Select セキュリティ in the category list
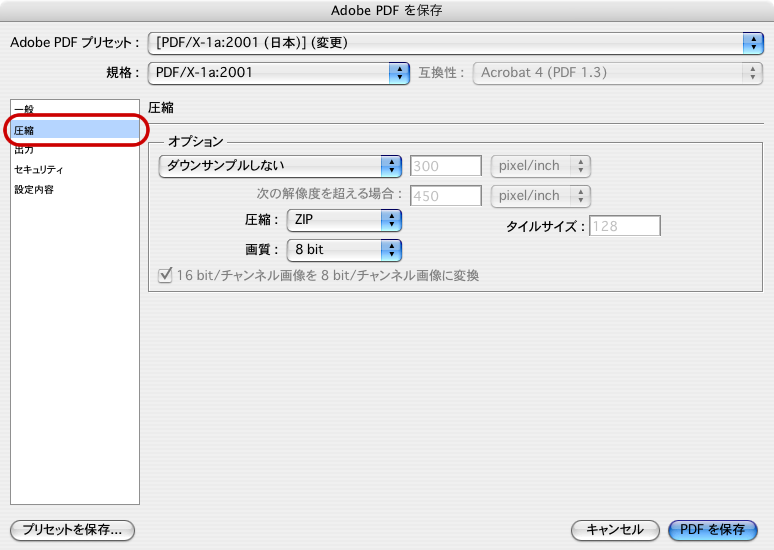Image resolution: width=774 pixels, height=550 pixels. point(75,170)
